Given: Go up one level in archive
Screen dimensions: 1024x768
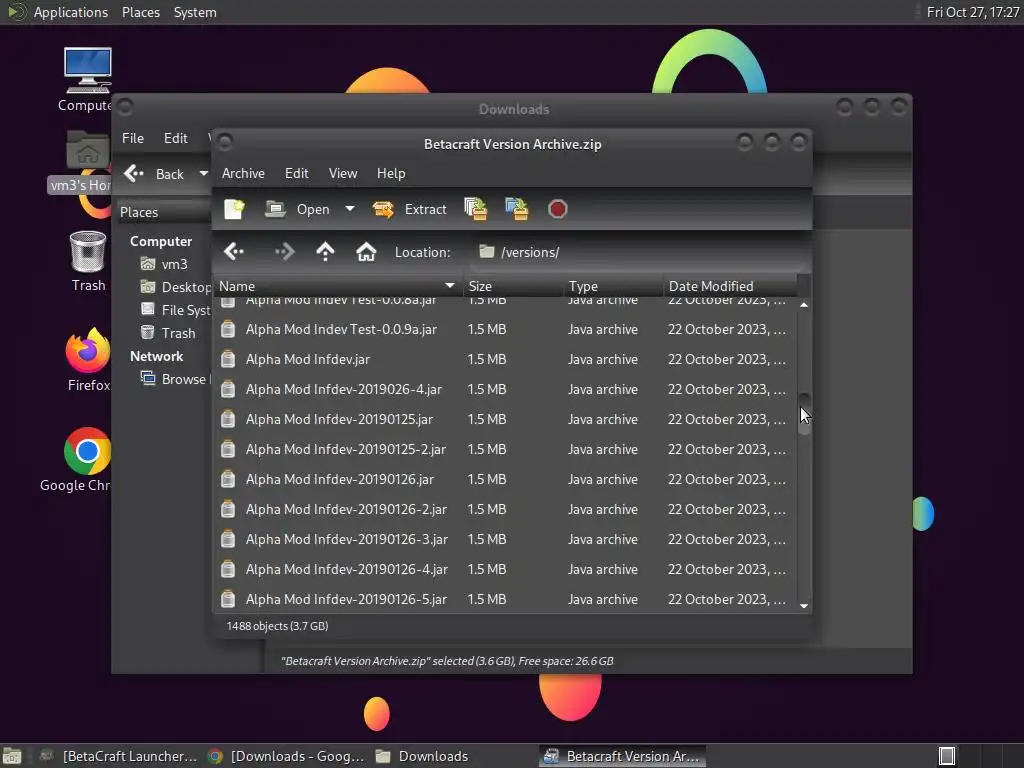Looking at the screenshot, I should pyautogui.click(x=325, y=251).
